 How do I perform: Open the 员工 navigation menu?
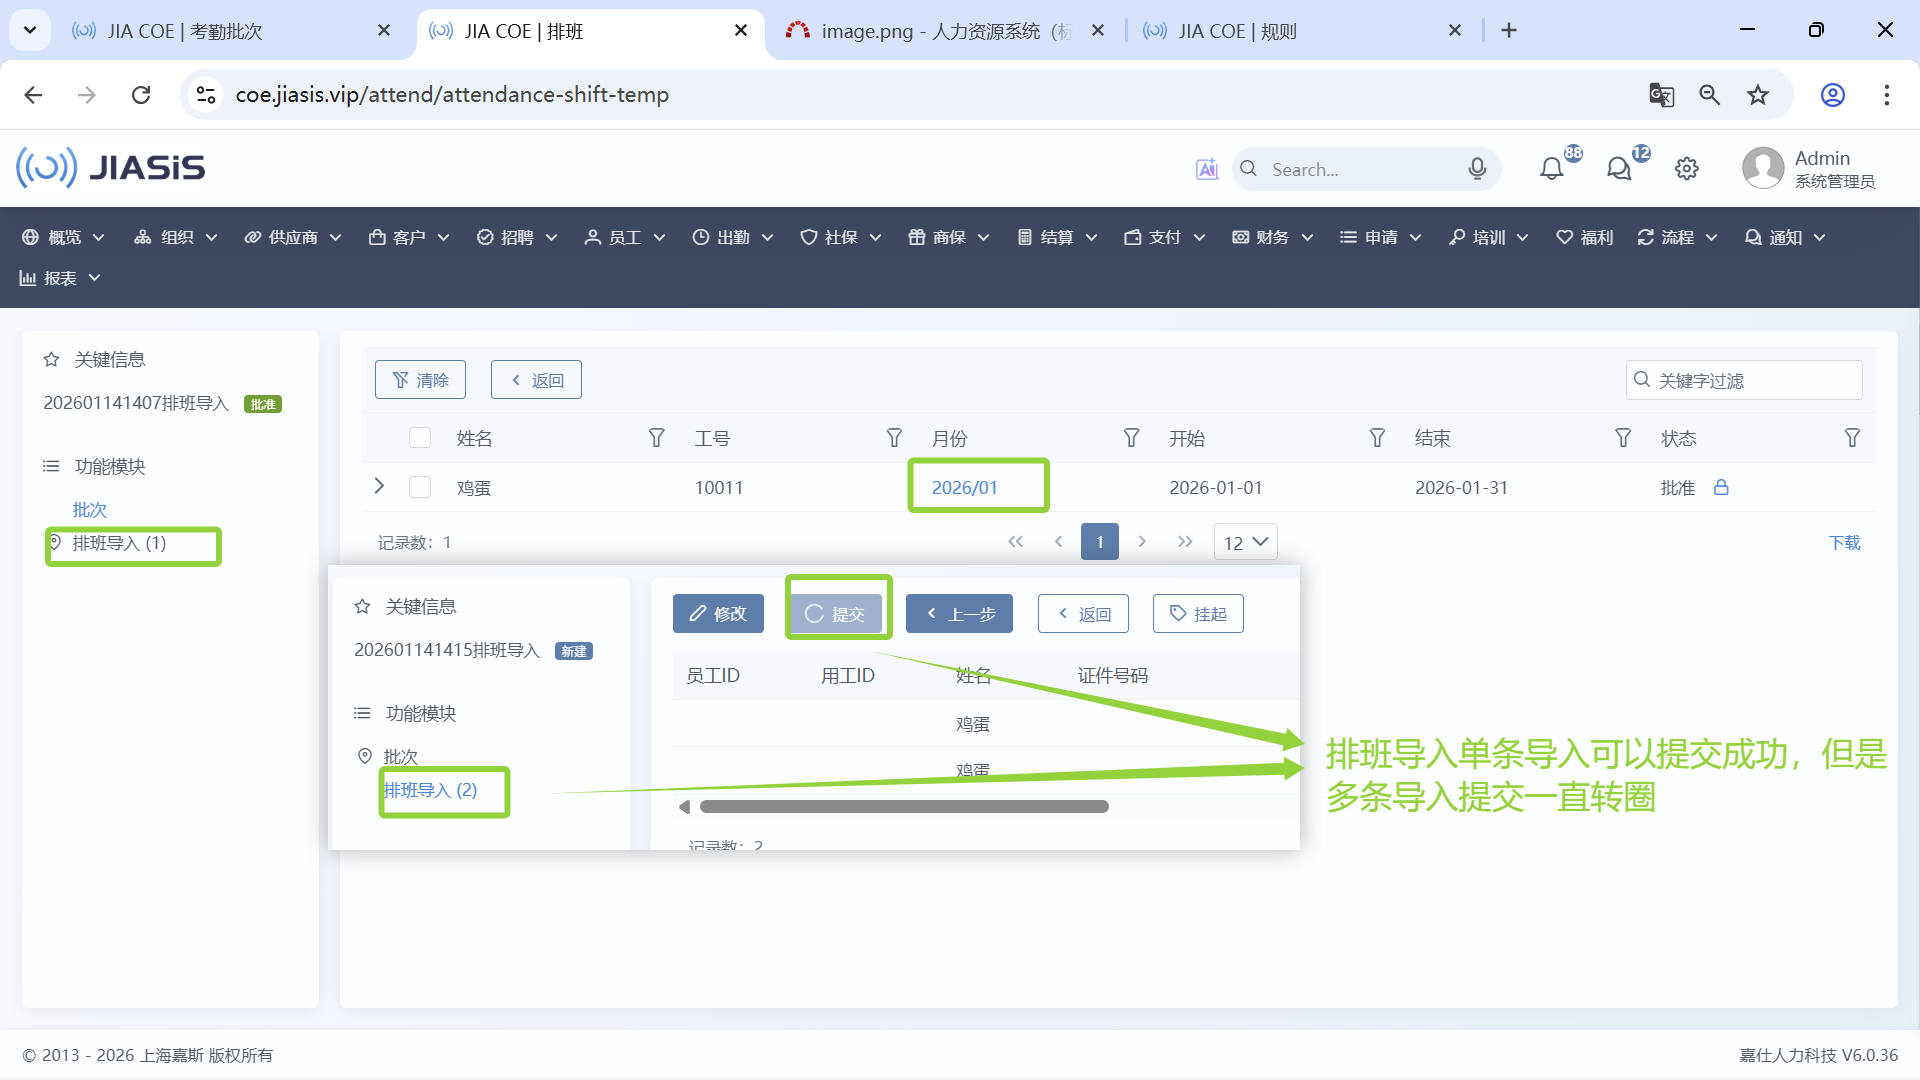coord(625,237)
